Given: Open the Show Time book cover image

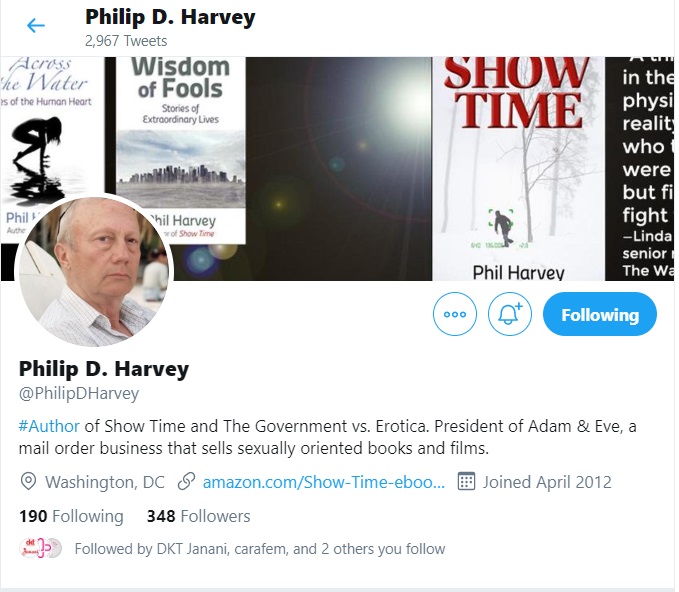Looking at the screenshot, I should click(518, 169).
